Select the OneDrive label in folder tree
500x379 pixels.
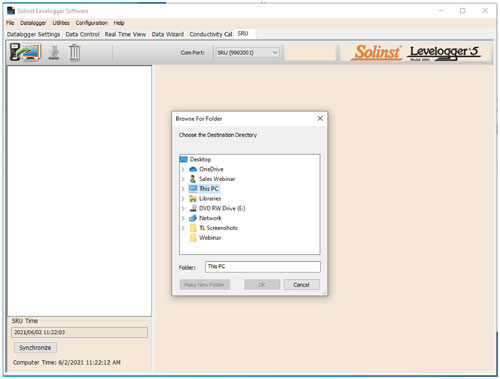click(x=211, y=169)
